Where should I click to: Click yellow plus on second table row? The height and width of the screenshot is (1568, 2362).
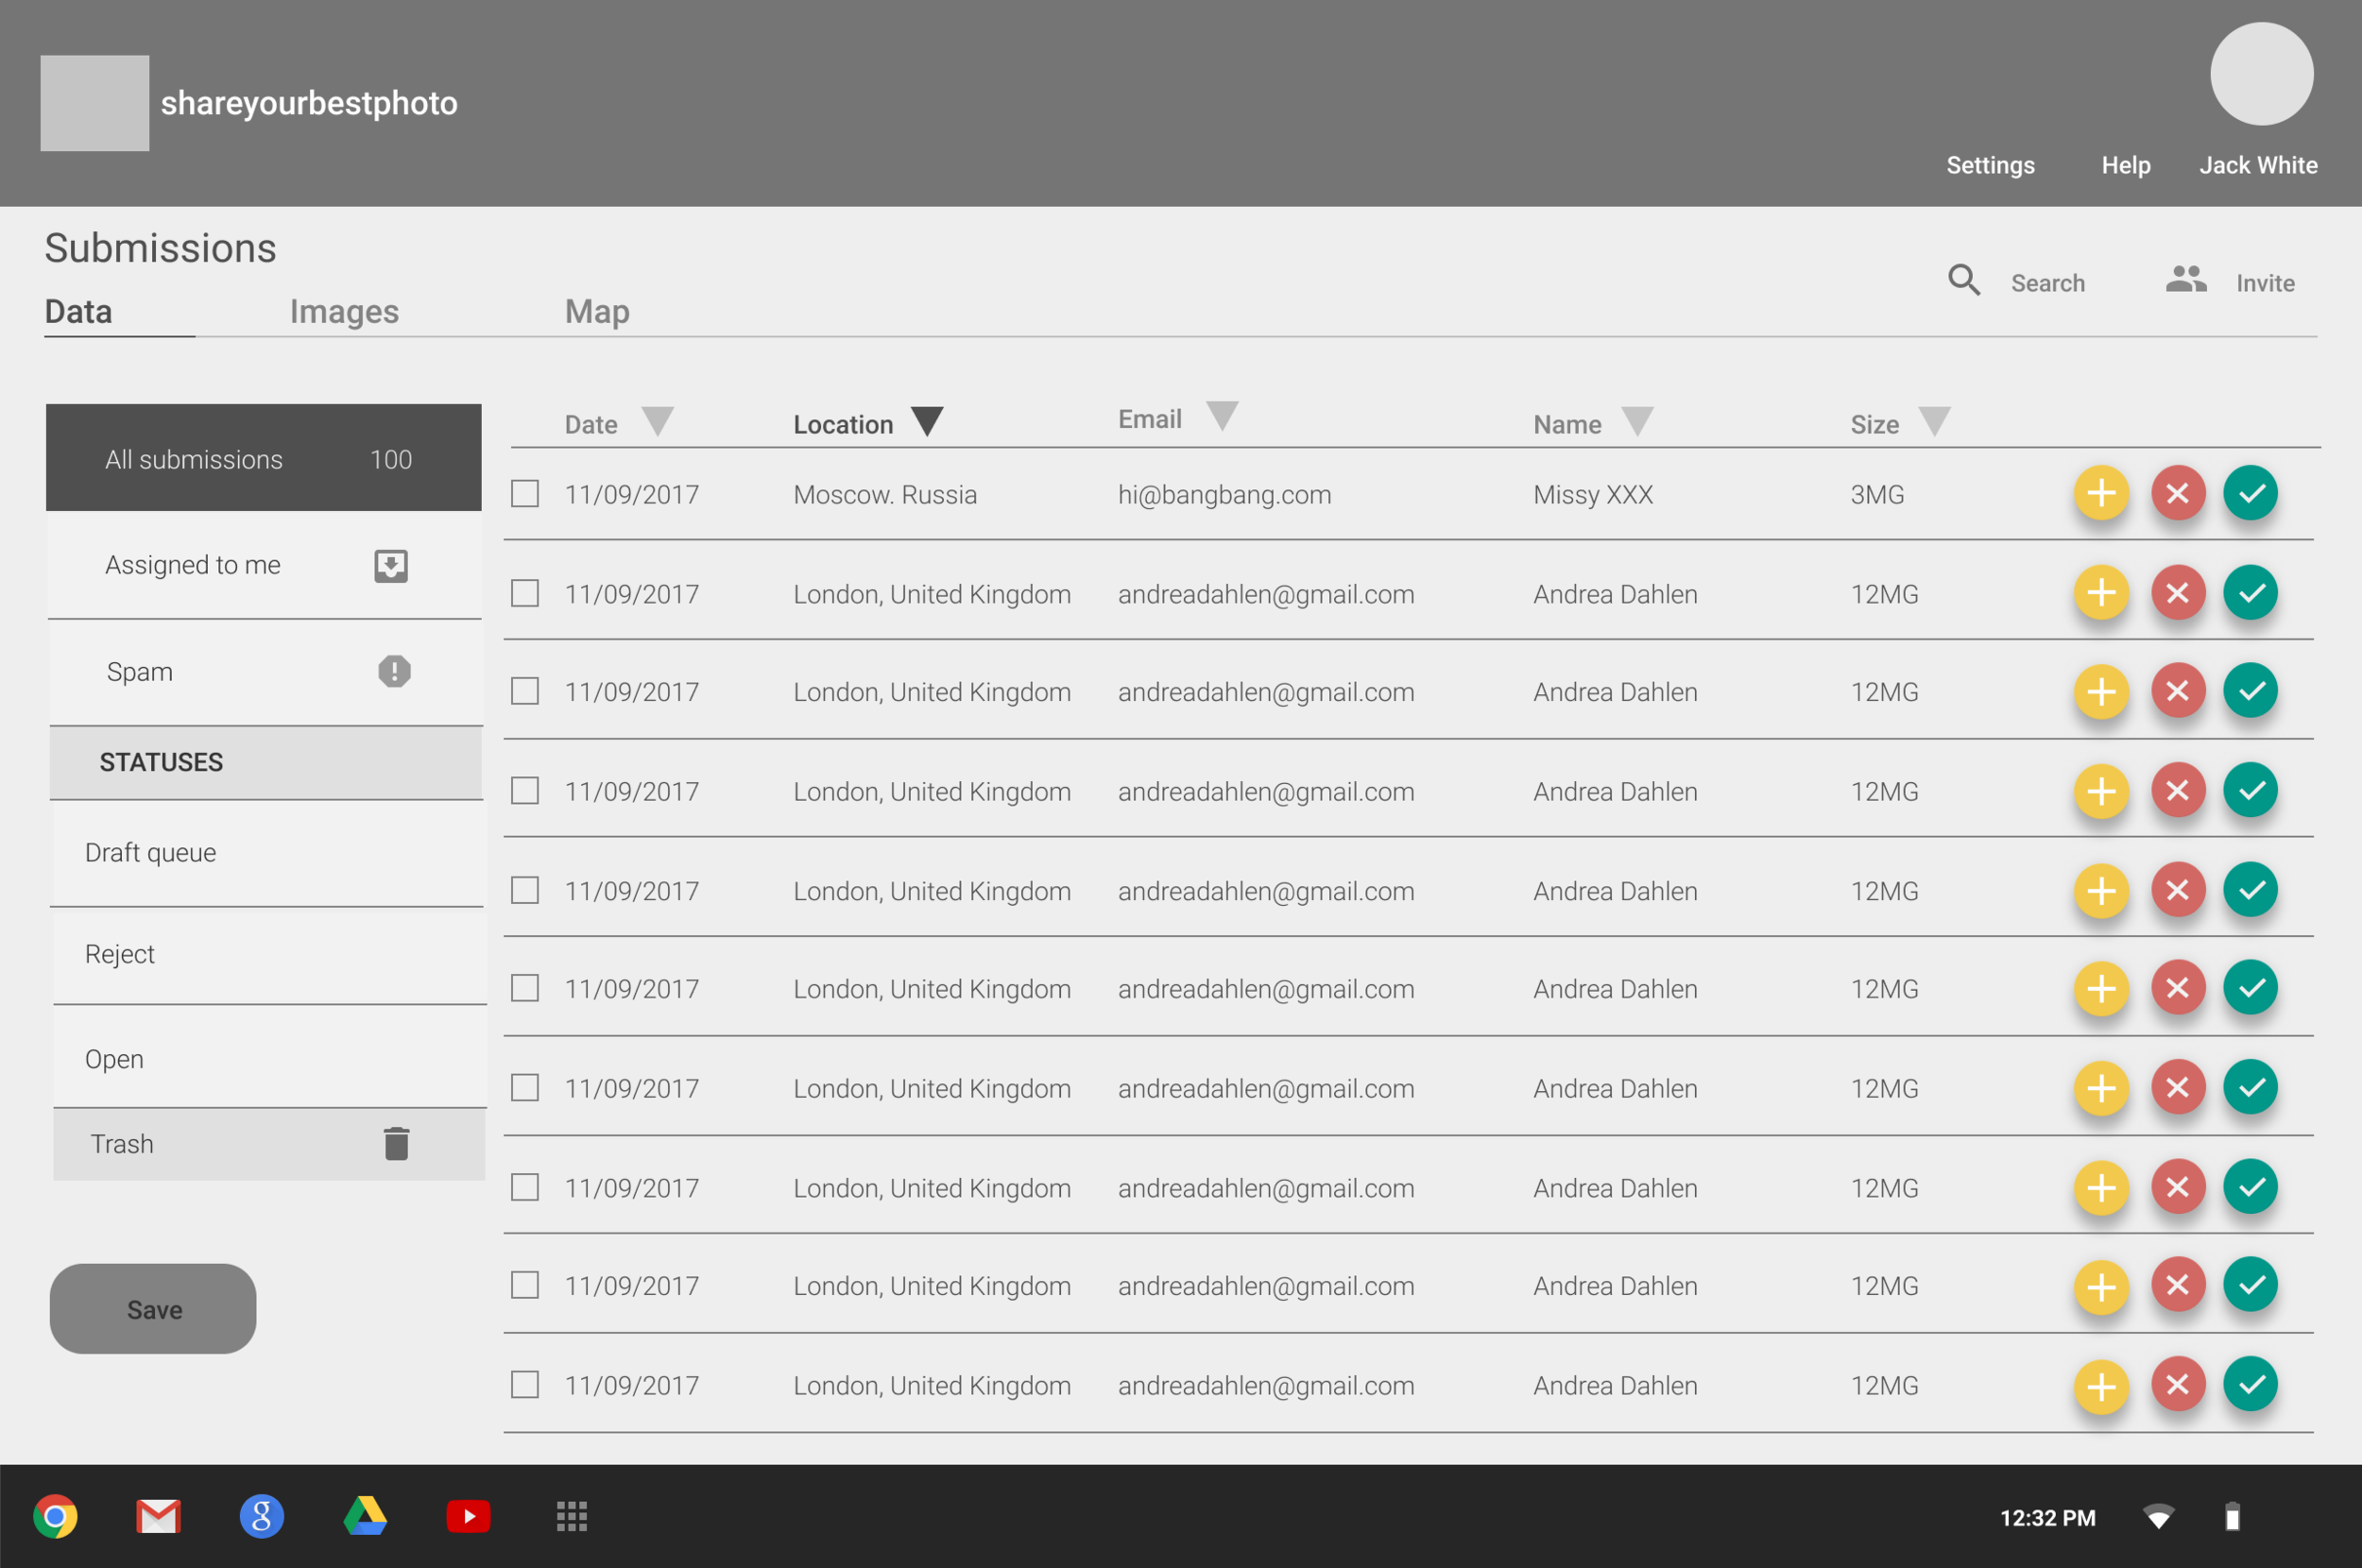pyautogui.click(x=2101, y=592)
